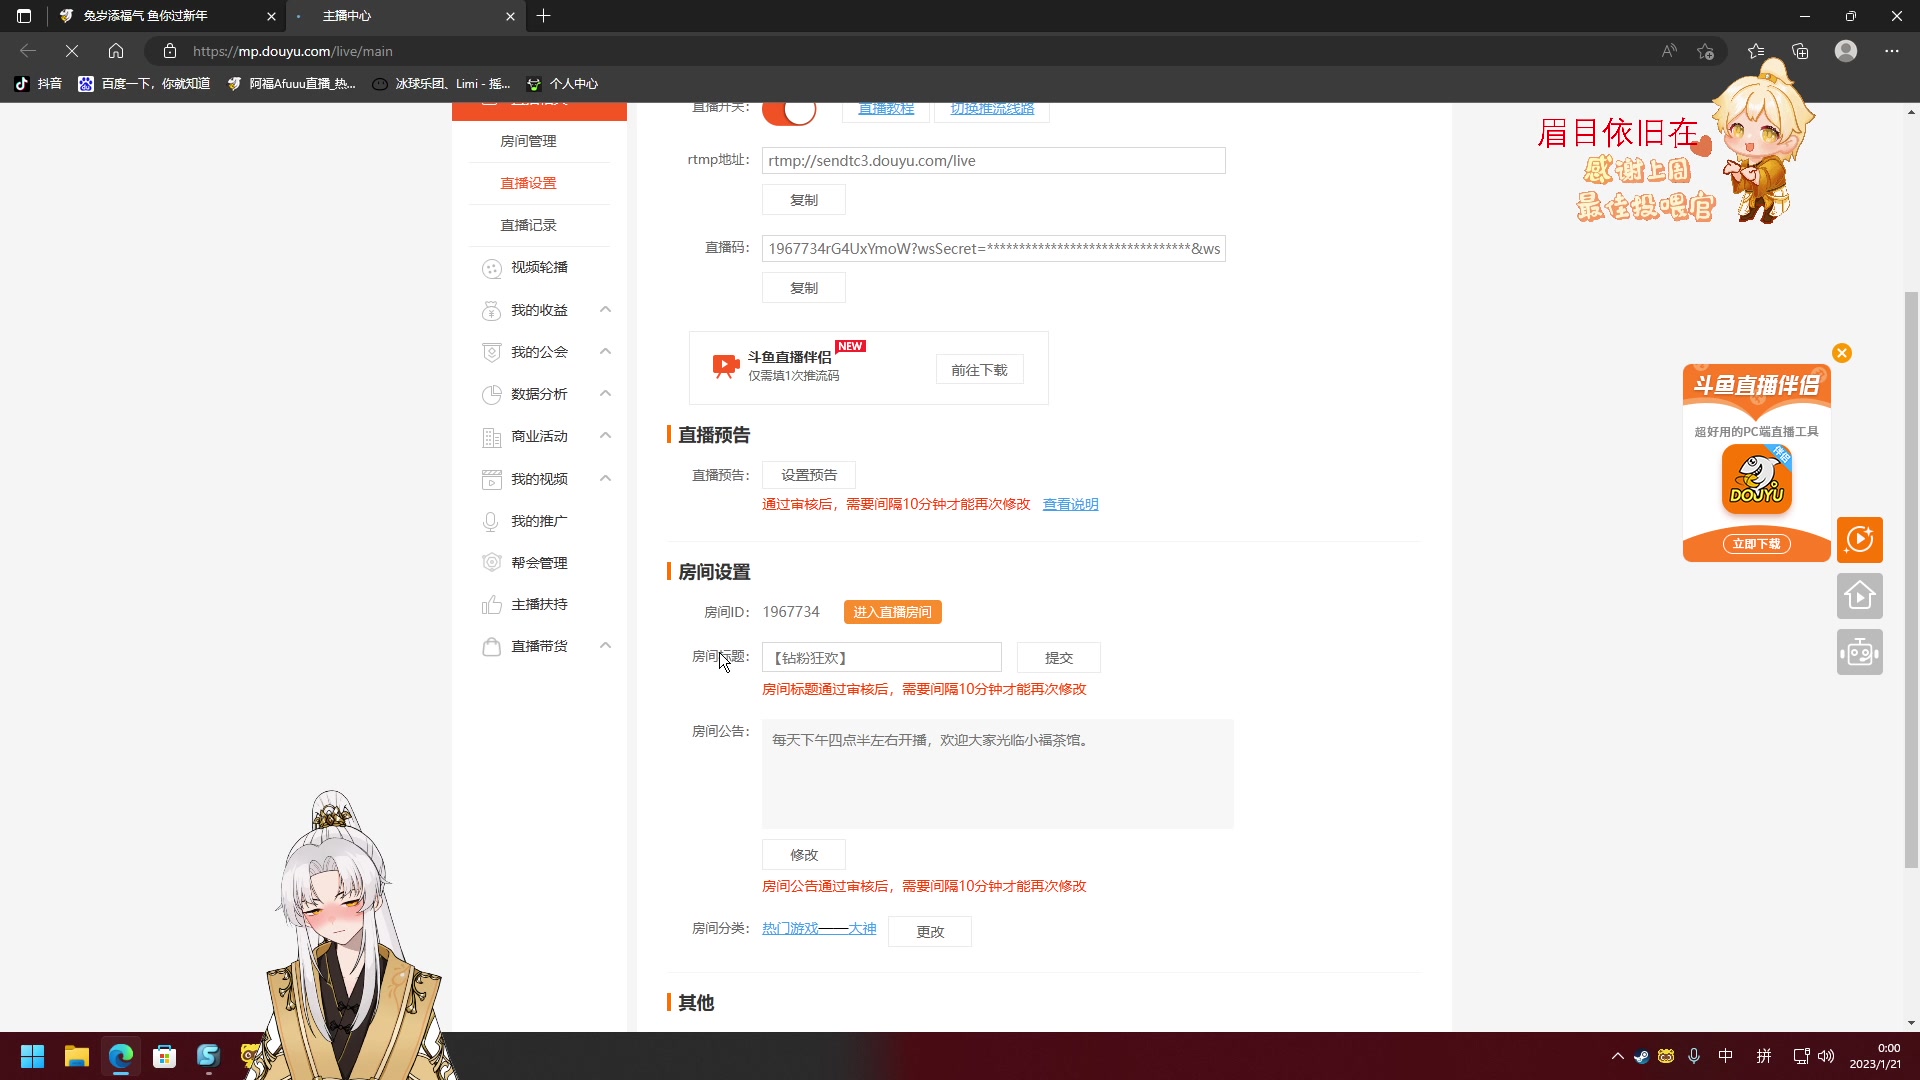Screen dimensions: 1920x1080
Task: Expand 我的收益 chevron
Action: coord(605,310)
